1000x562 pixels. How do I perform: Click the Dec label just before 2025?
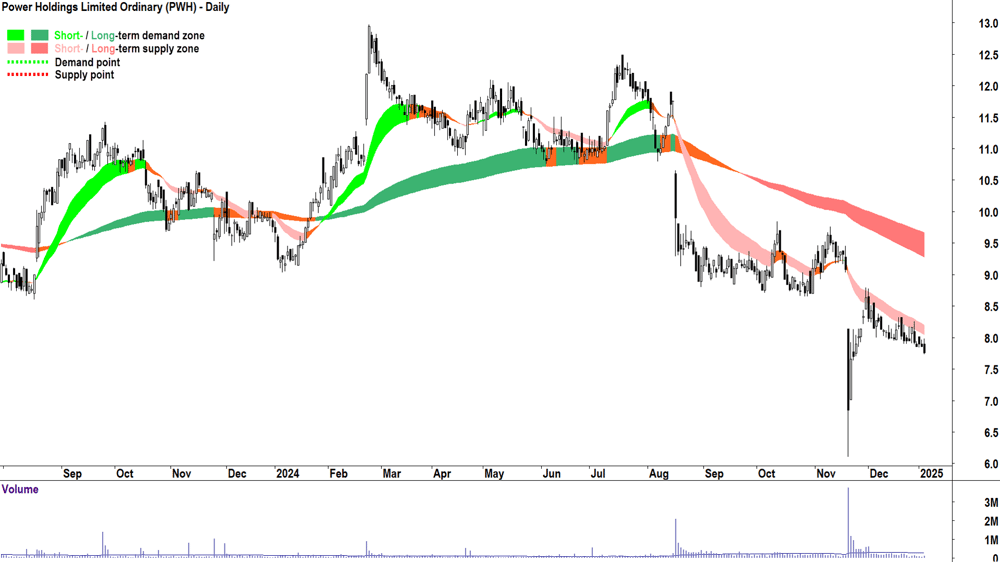pyautogui.click(x=879, y=474)
